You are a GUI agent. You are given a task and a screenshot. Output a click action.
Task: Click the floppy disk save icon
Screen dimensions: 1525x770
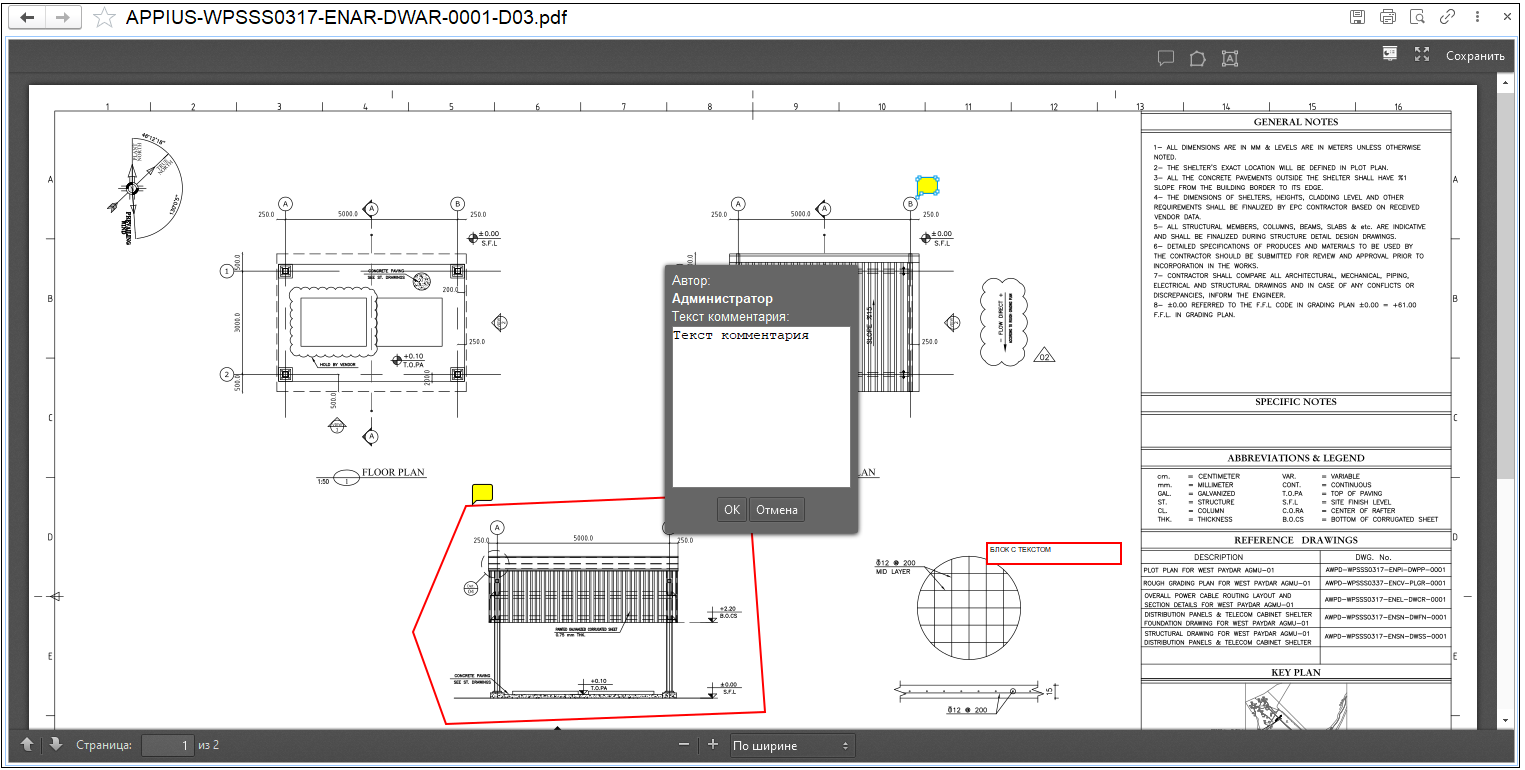pos(1357,17)
